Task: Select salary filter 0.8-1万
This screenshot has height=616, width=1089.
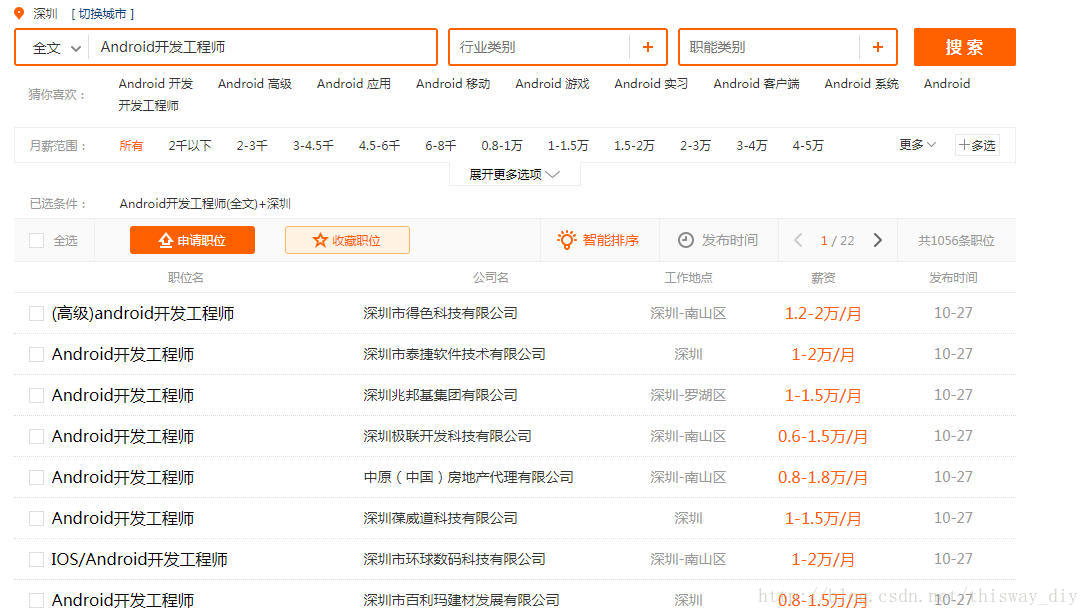Action: (501, 146)
